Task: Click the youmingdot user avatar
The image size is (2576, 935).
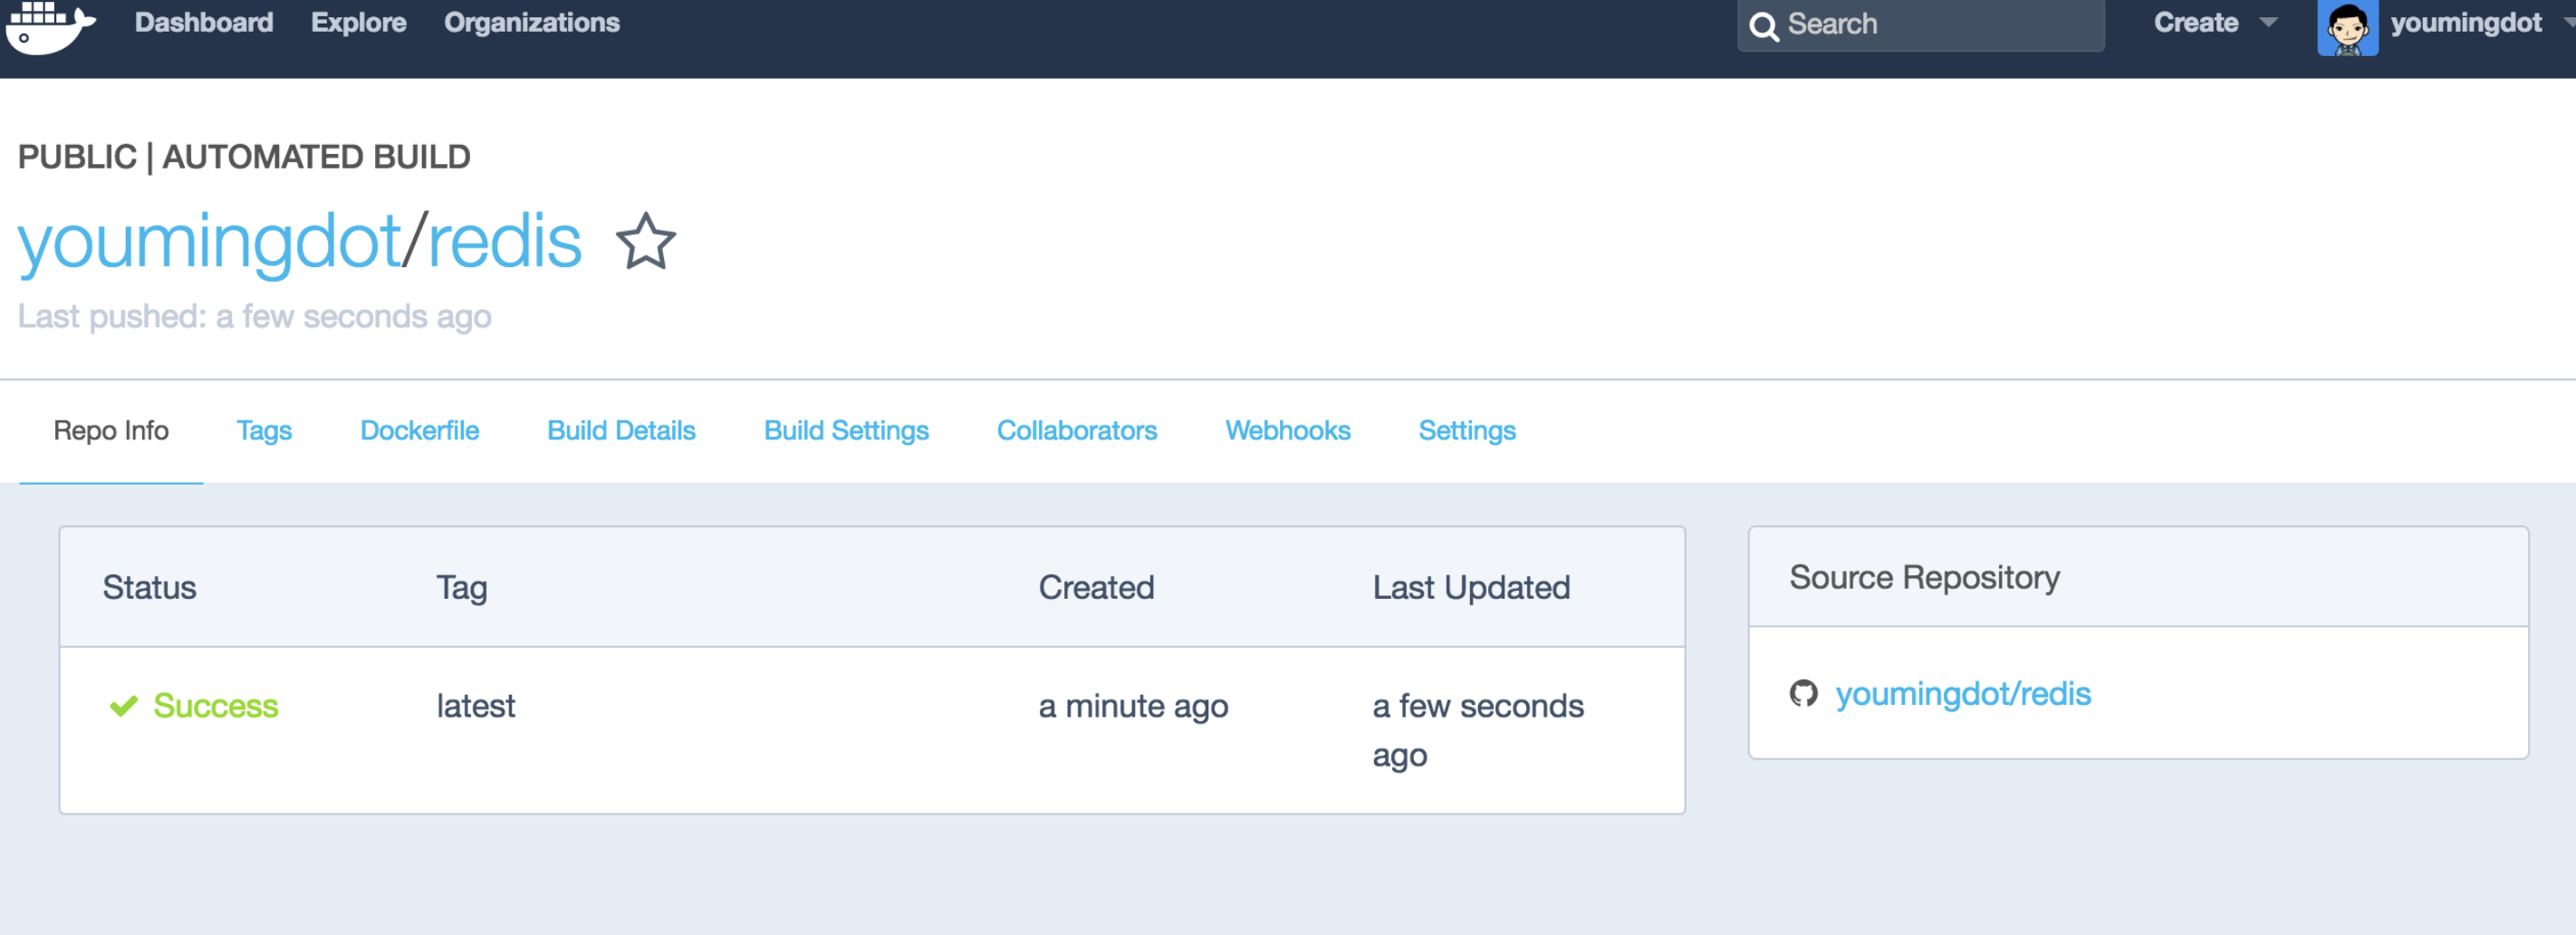Action: (x=2346, y=28)
